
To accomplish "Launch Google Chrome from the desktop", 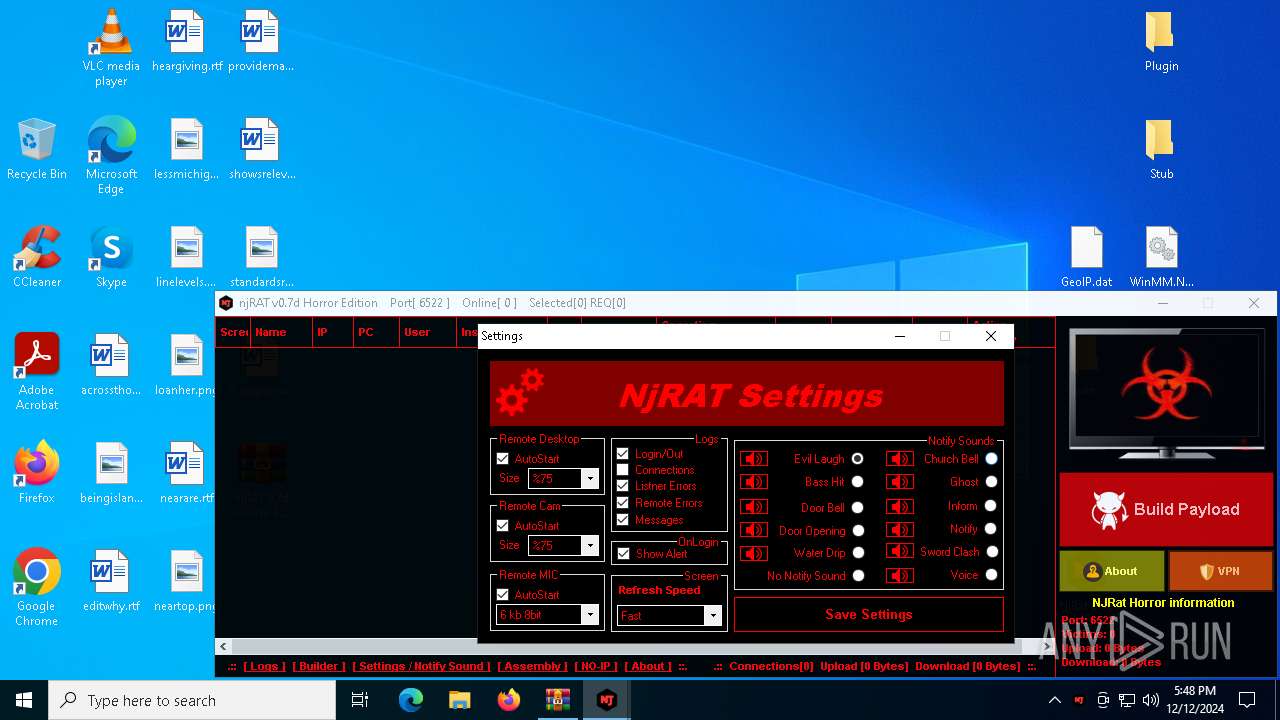I will (37, 587).
